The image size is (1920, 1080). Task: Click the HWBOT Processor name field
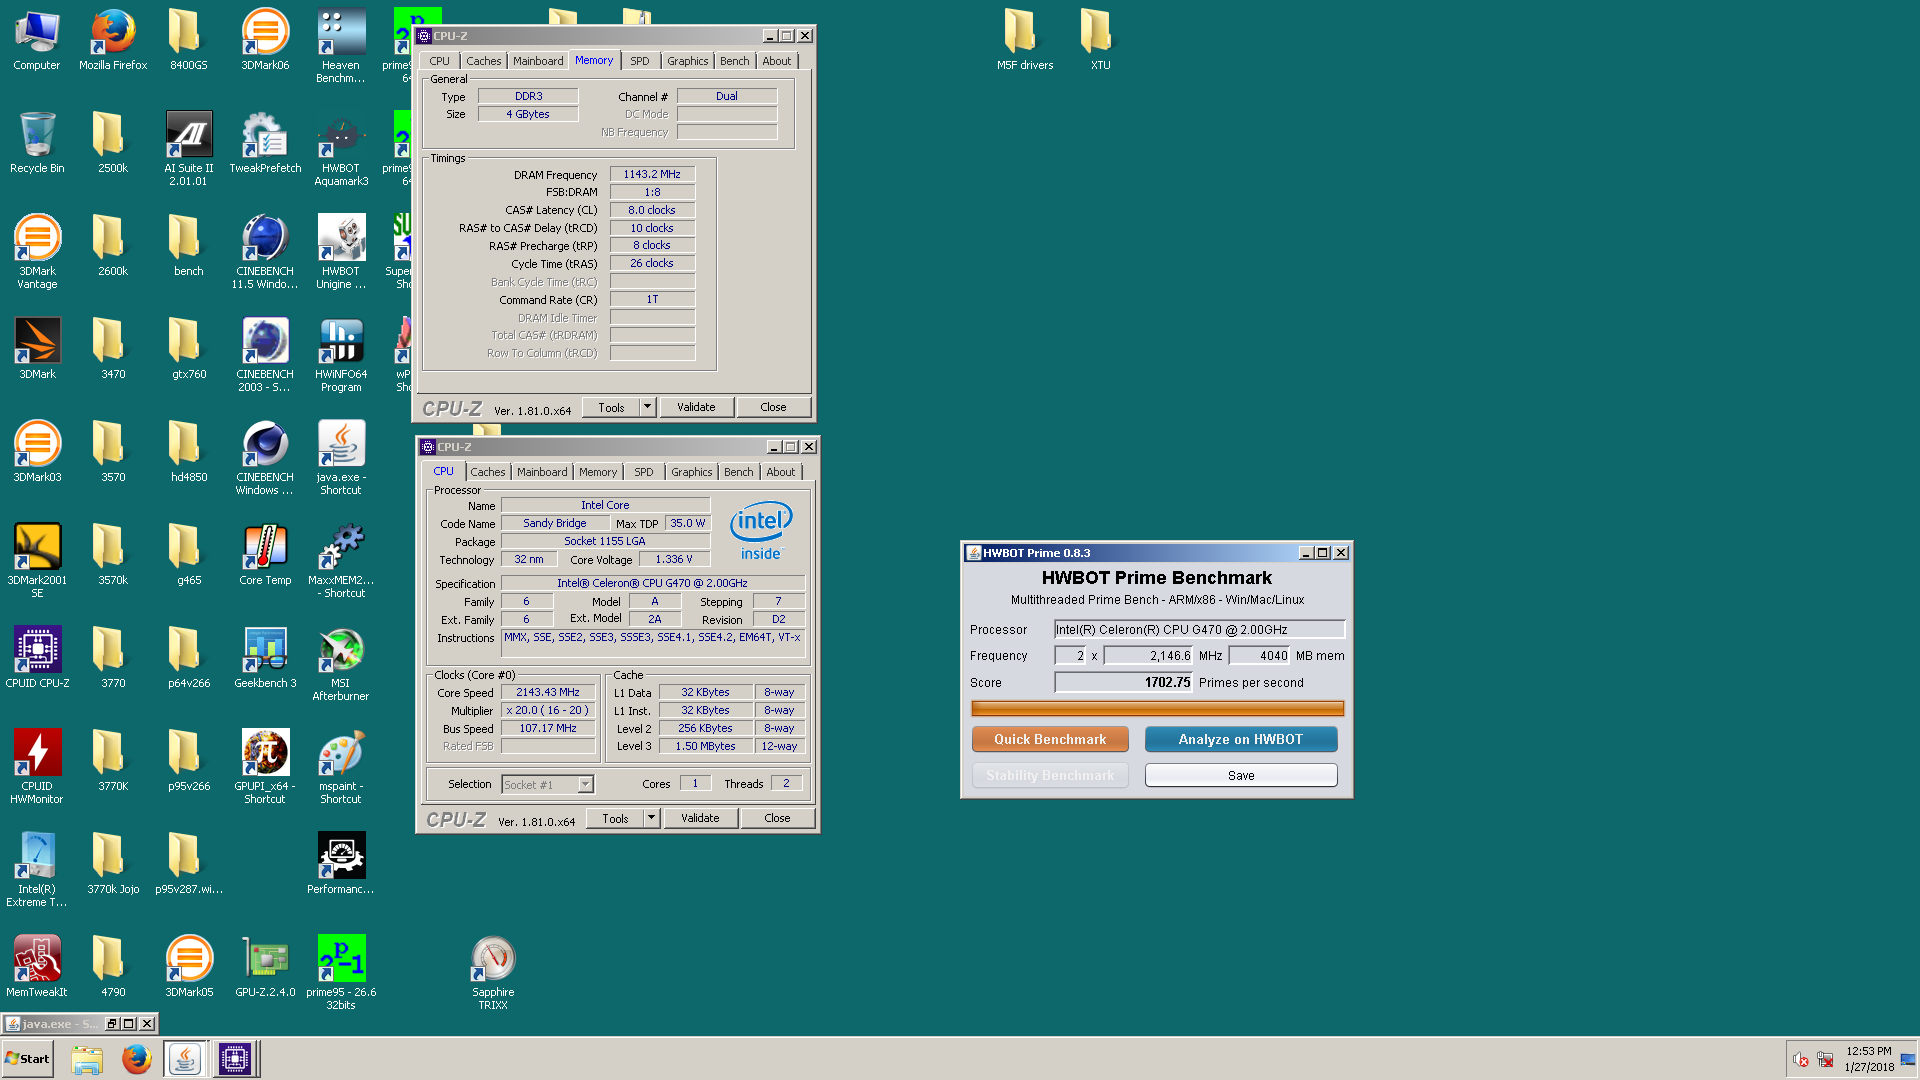pyautogui.click(x=1200, y=629)
